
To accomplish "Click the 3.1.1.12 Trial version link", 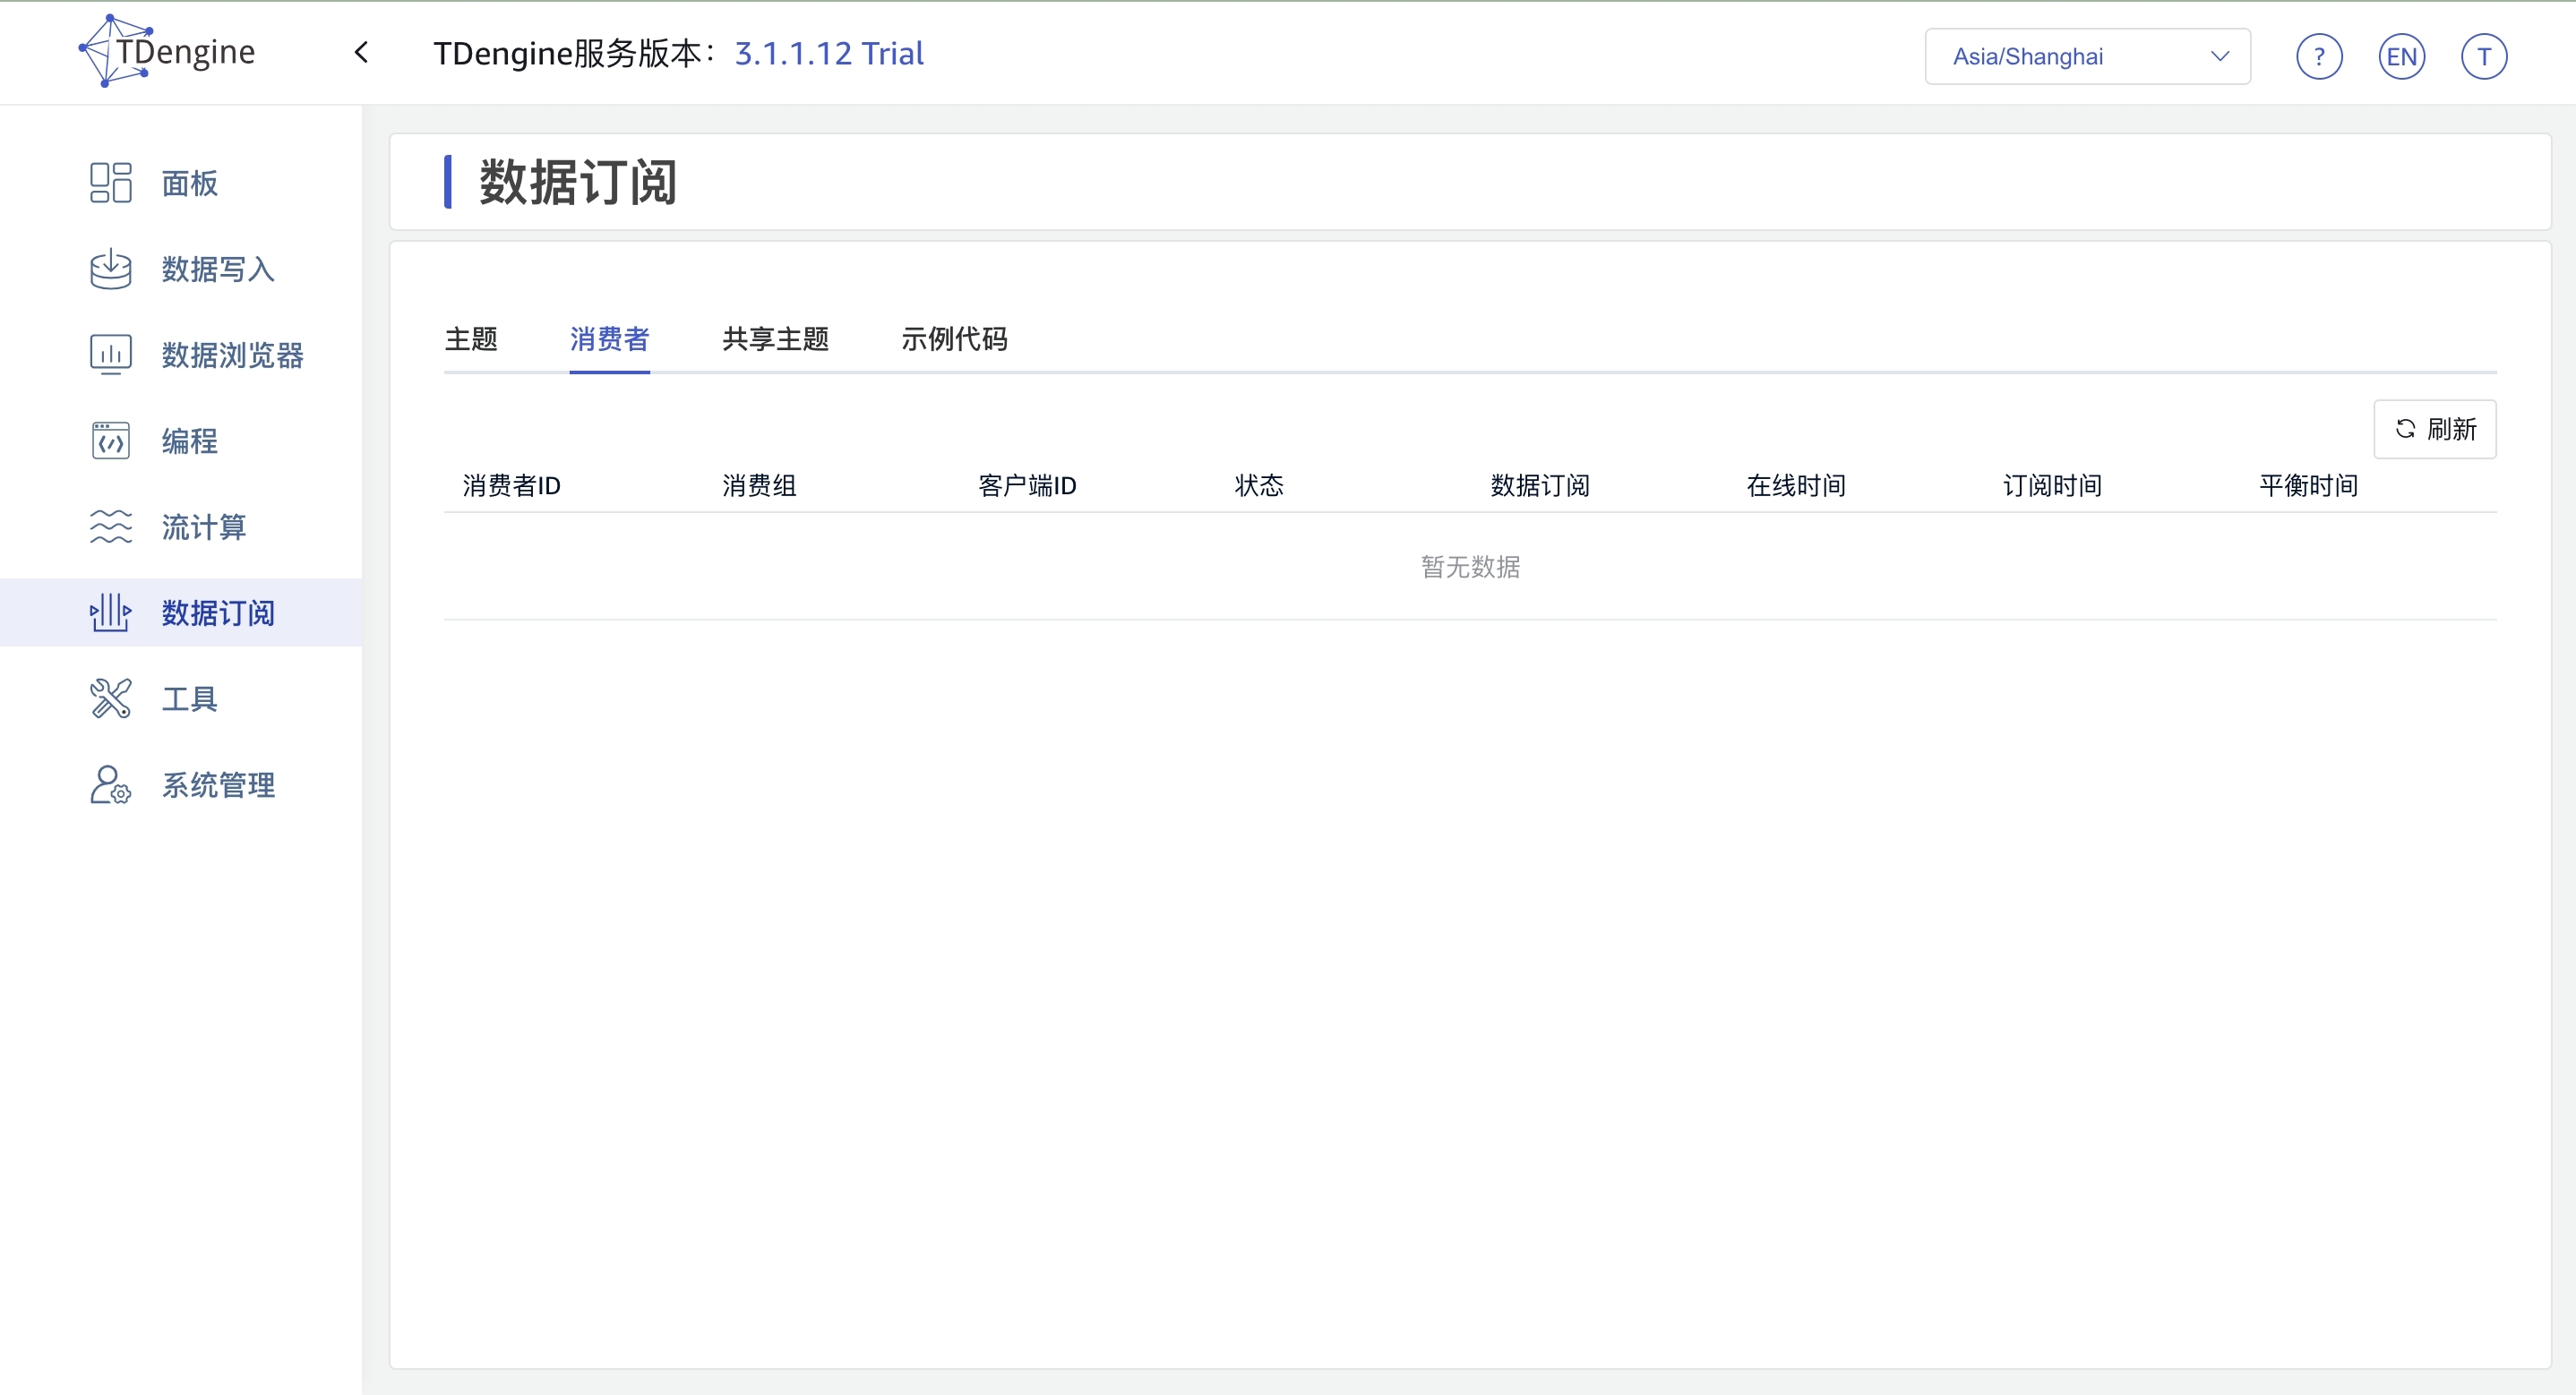I will [828, 53].
